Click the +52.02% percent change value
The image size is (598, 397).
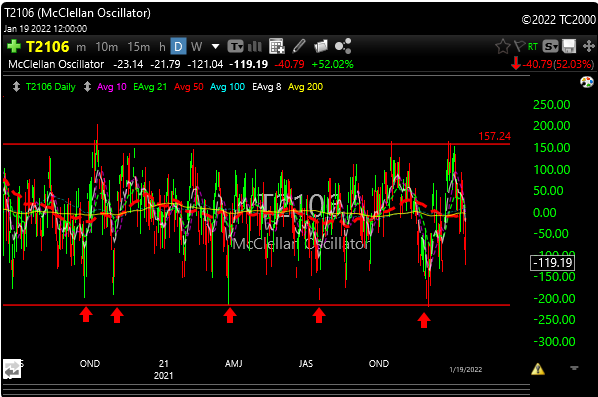click(x=333, y=64)
